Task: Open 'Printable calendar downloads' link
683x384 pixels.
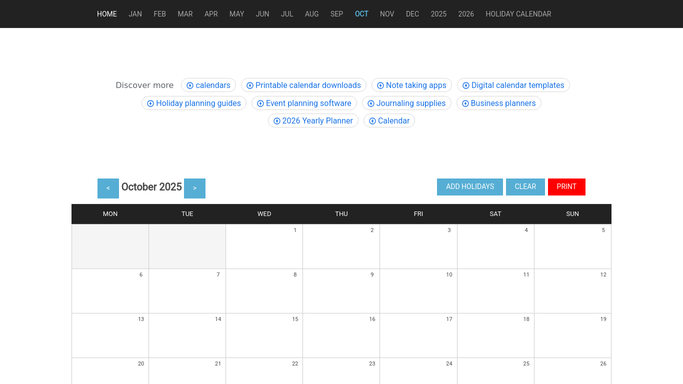Action: coord(308,85)
